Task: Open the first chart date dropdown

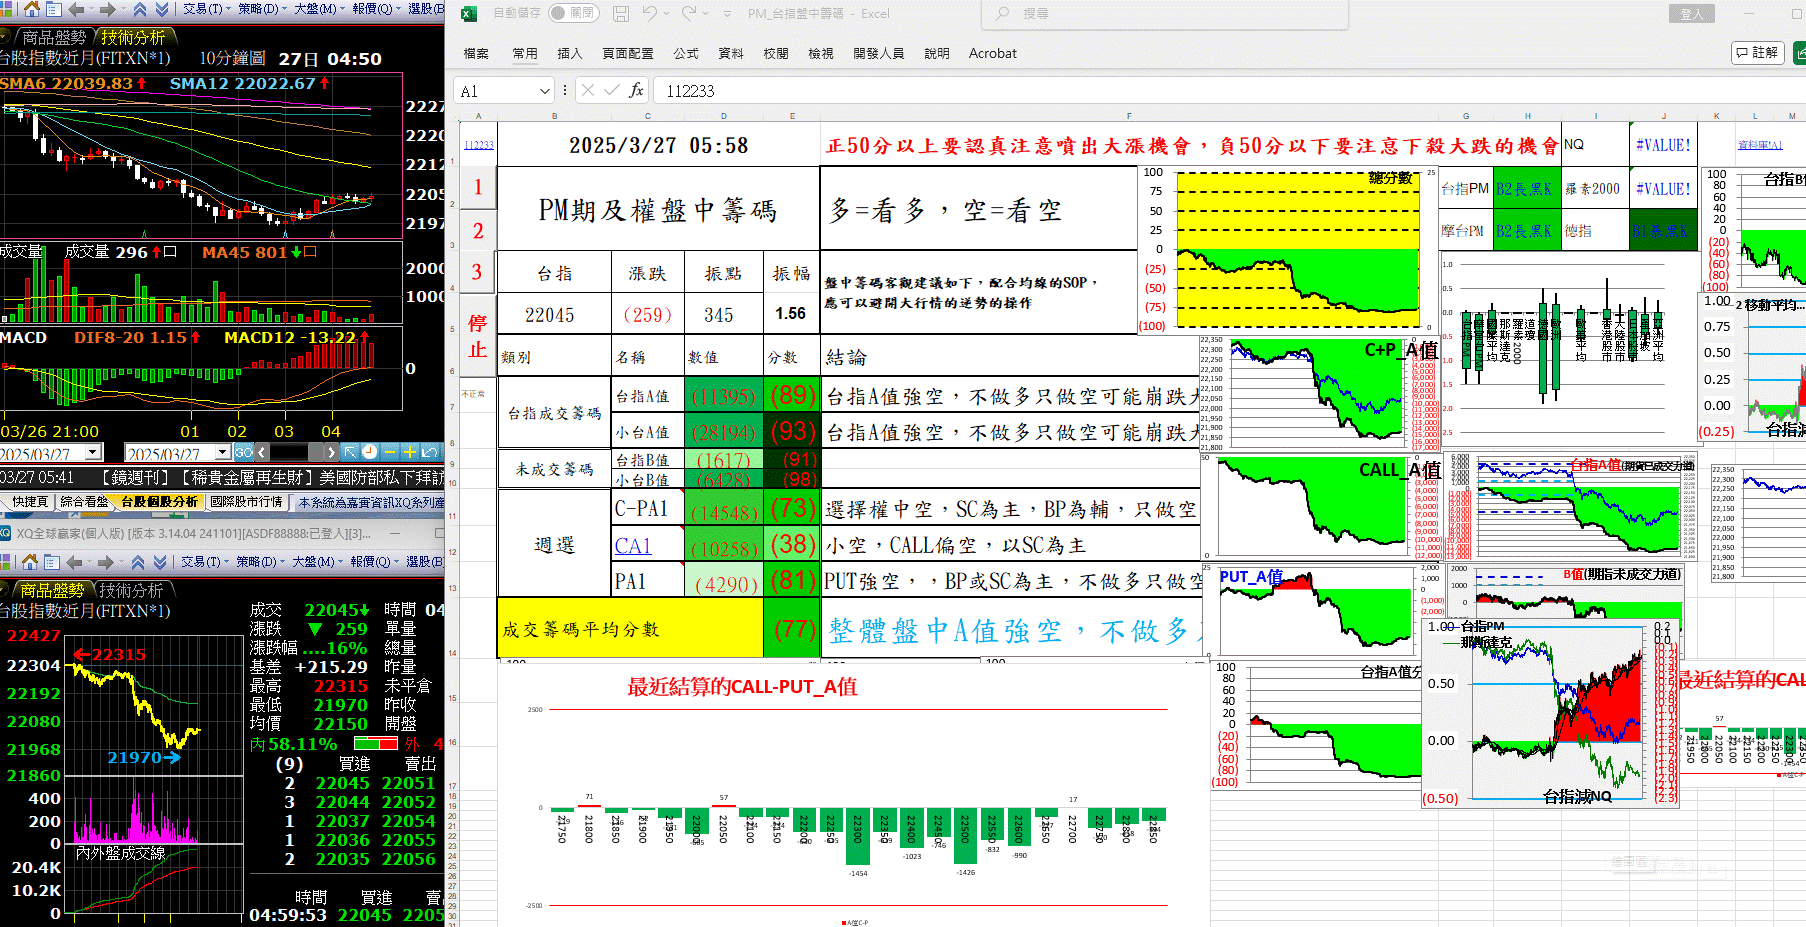Action: pos(92,452)
